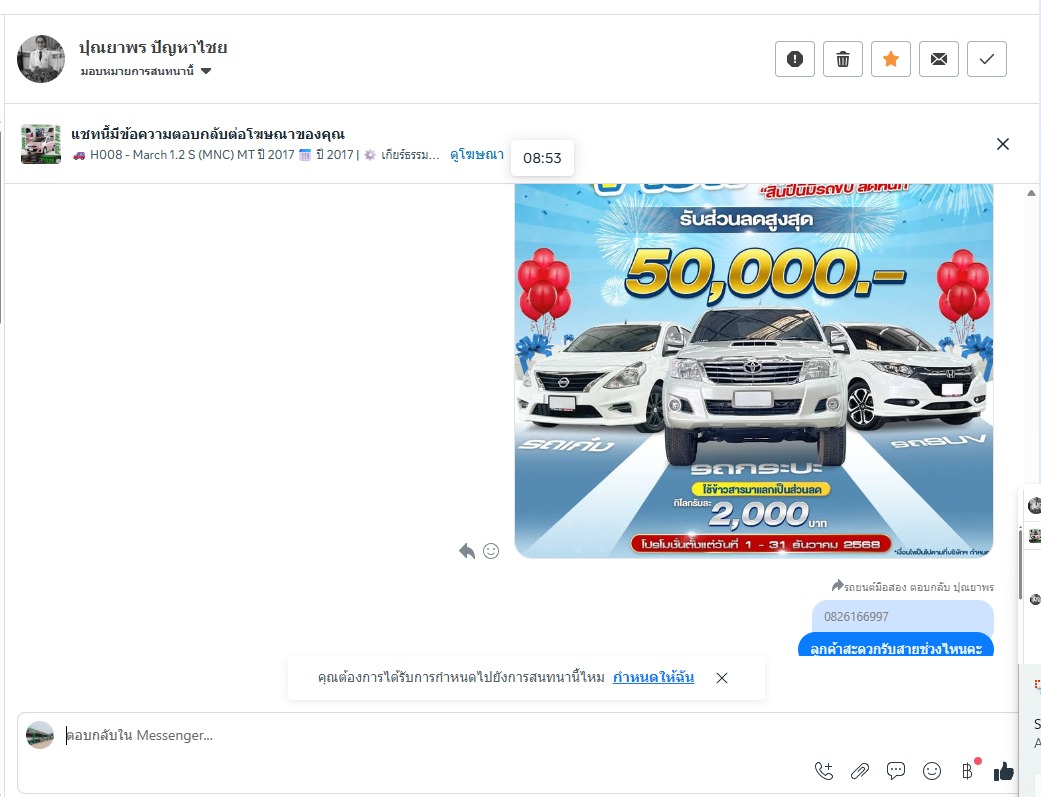Viewport: 1041px width, 797px height.
Task: Toggle the orange star follow-up flag
Action: coord(891,59)
